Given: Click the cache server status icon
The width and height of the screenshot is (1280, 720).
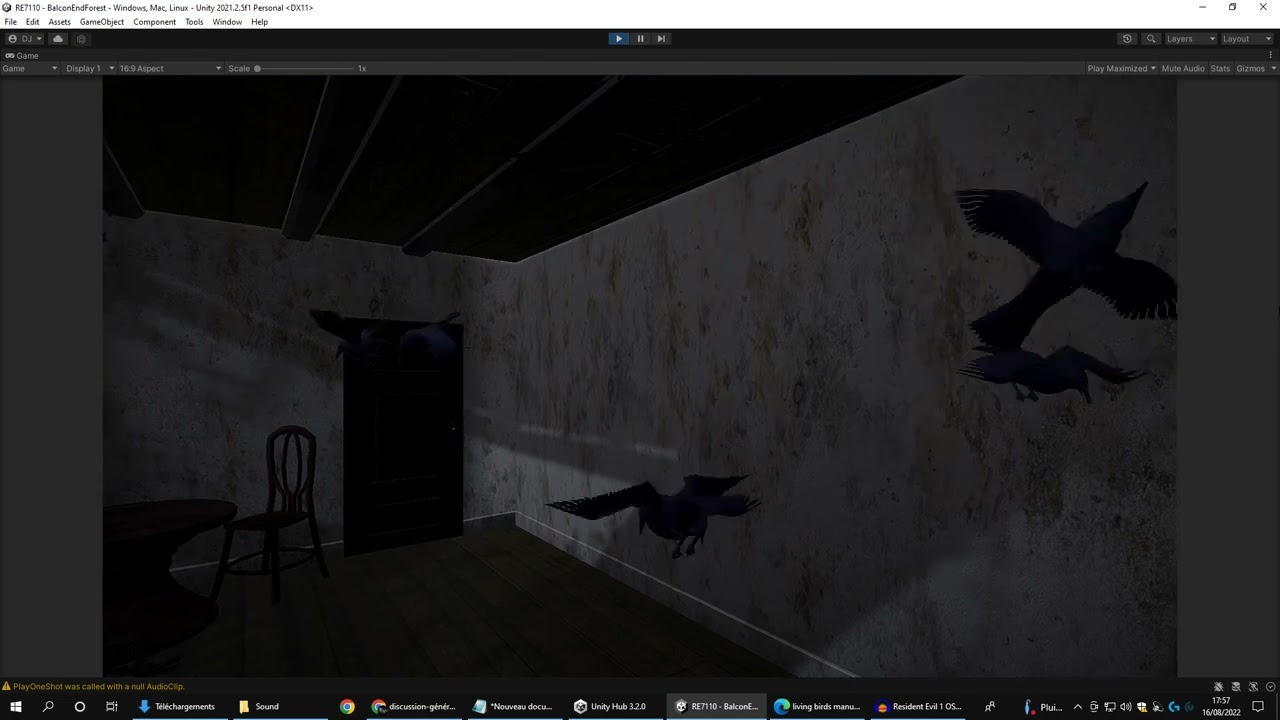Looking at the screenshot, I should [1236, 687].
